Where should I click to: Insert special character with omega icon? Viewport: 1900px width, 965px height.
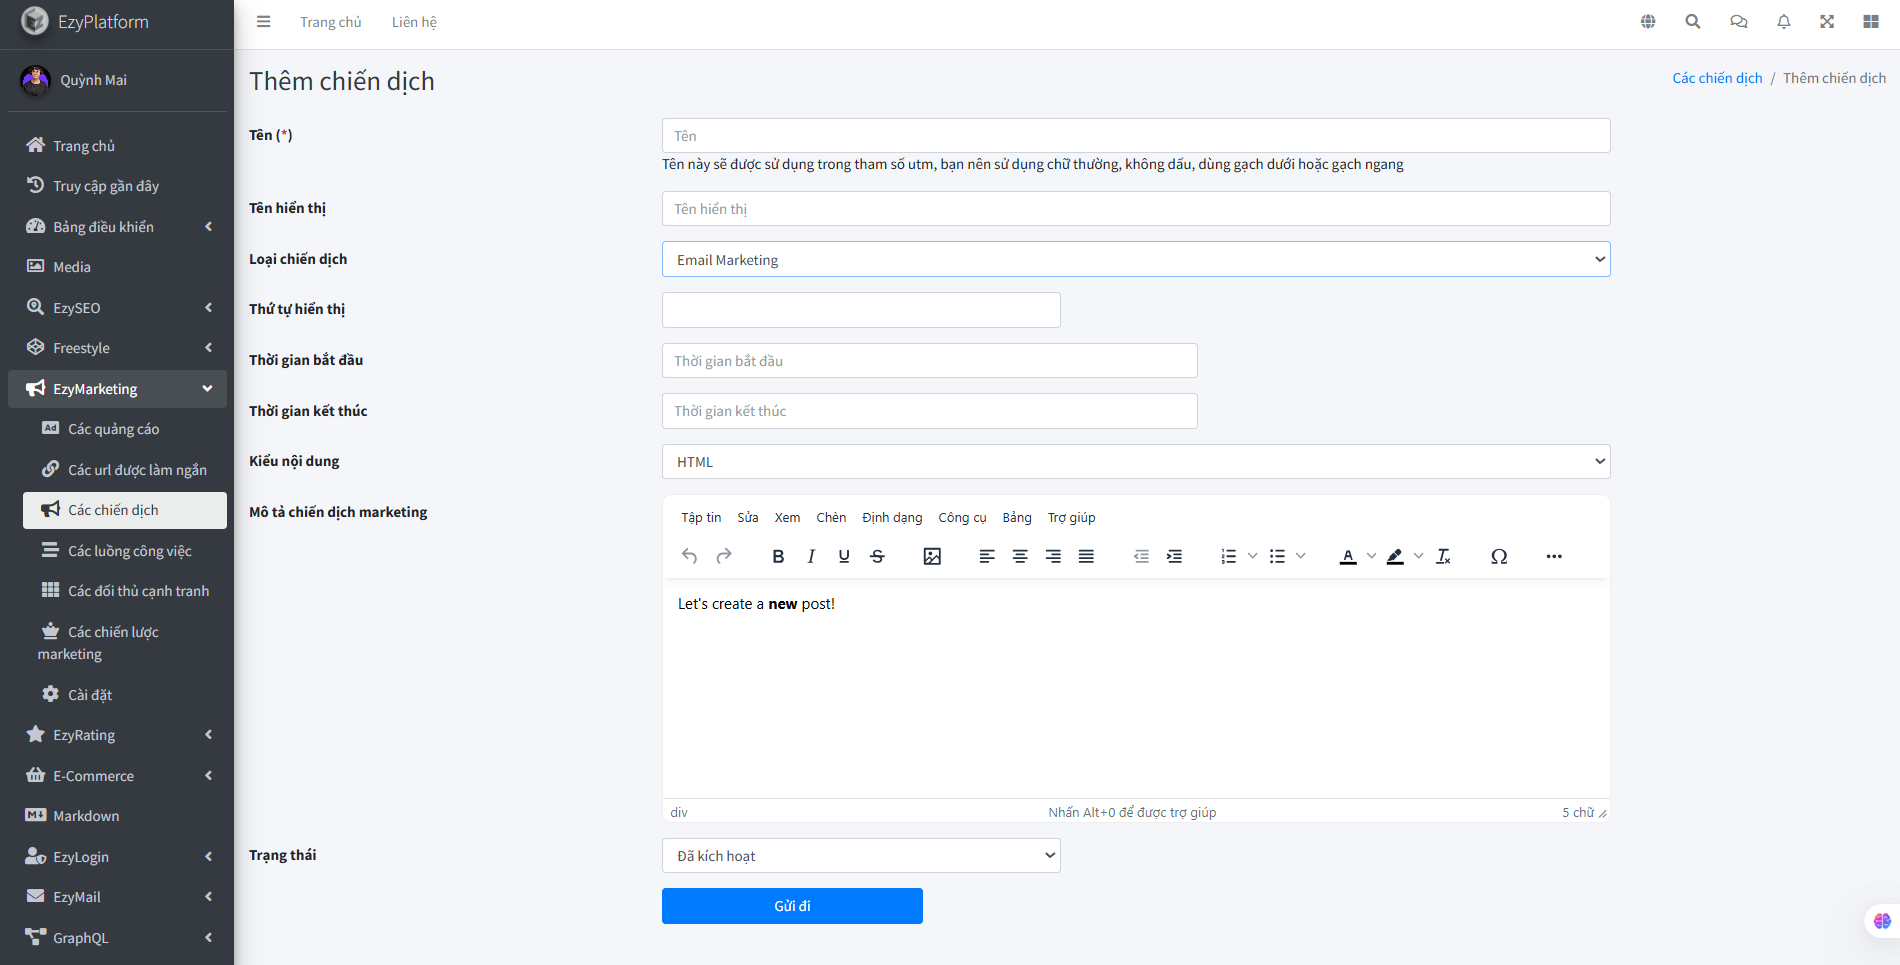[1499, 556]
